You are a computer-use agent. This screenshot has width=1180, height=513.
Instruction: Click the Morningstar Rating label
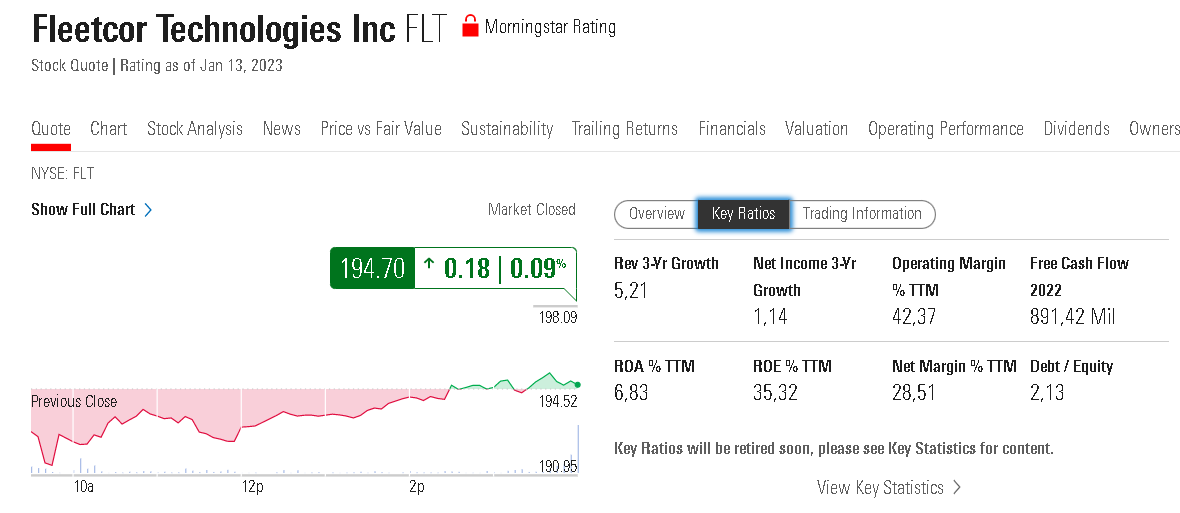click(x=550, y=28)
